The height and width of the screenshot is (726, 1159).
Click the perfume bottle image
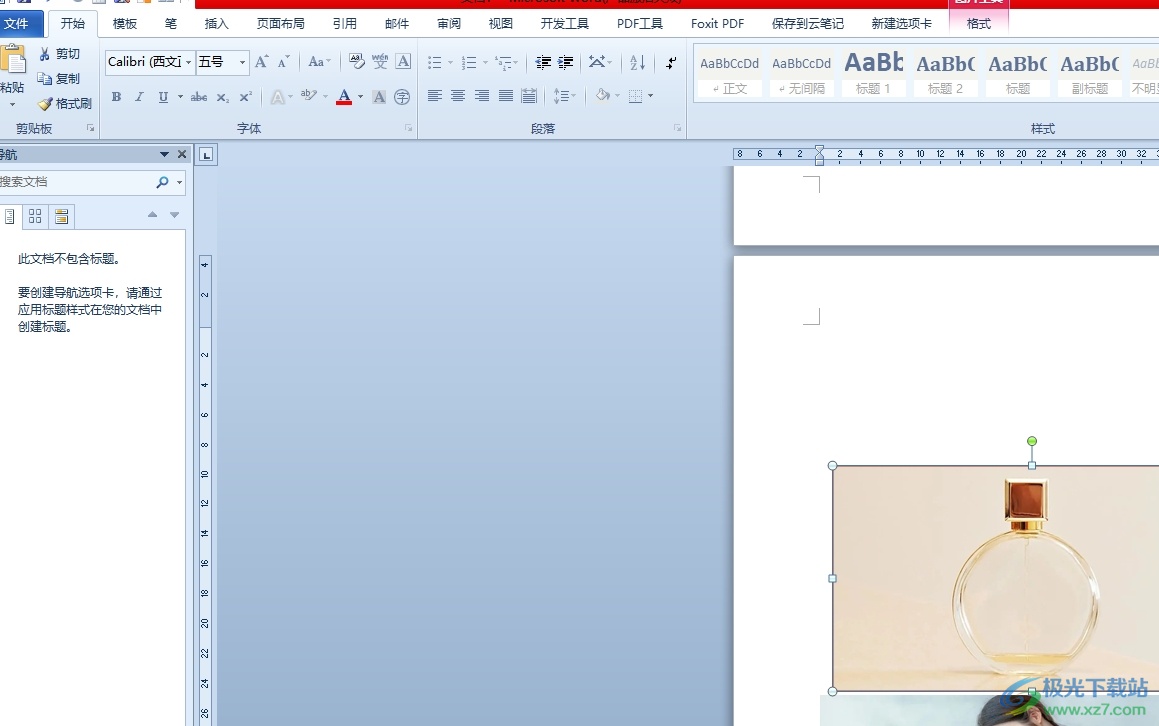coord(996,579)
